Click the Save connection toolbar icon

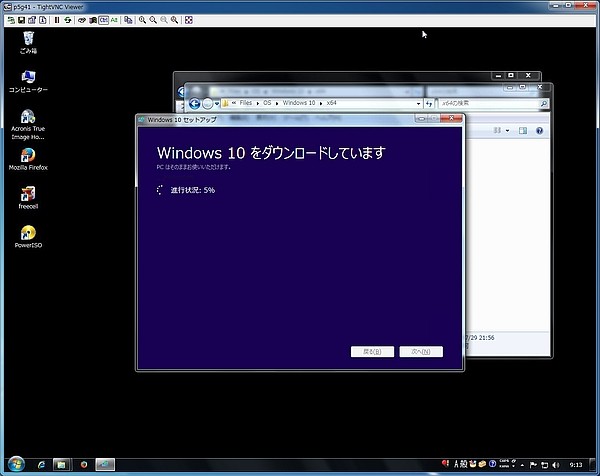(22, 20)
